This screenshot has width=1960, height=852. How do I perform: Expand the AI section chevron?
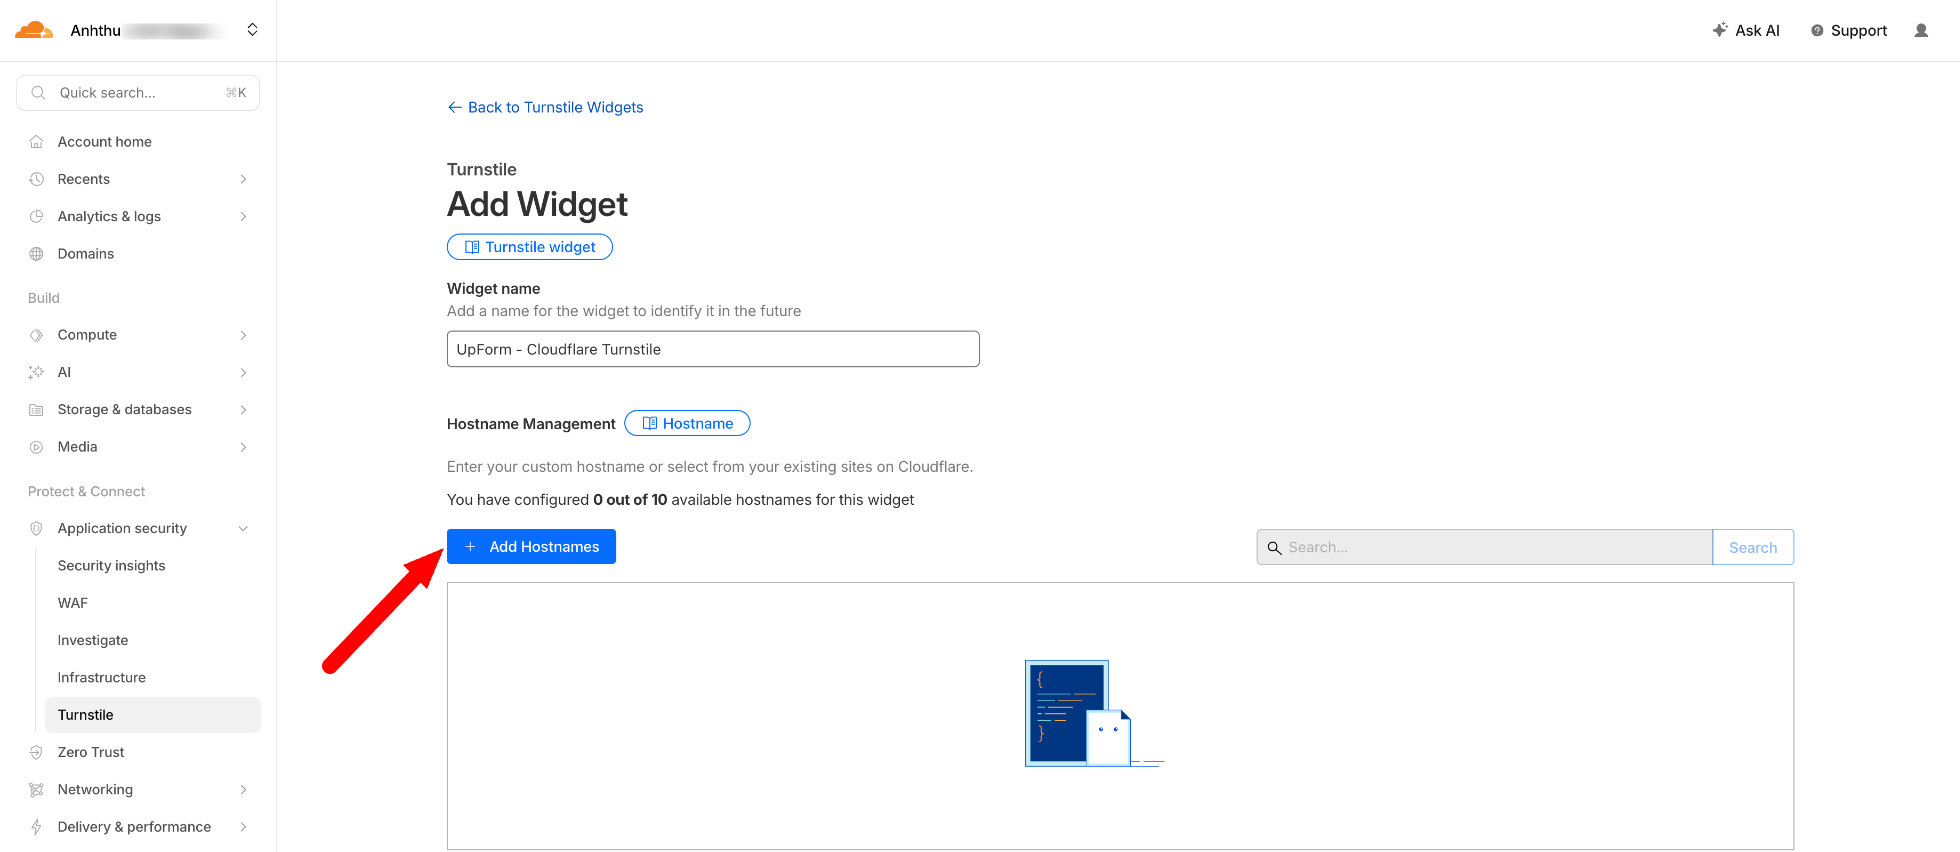point(243,372)
